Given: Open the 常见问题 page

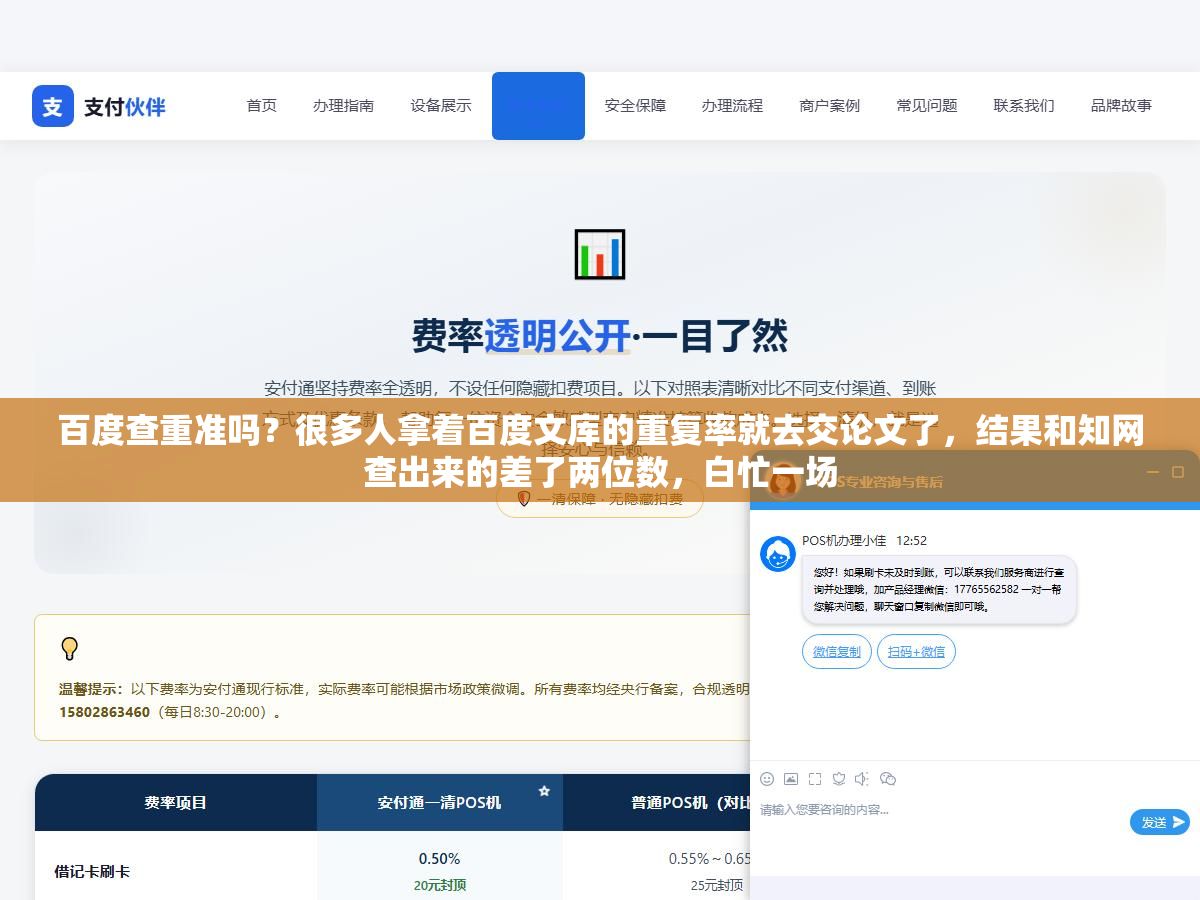Looking at the screenshot, I should pyautogui.click(x=927, y=105).
